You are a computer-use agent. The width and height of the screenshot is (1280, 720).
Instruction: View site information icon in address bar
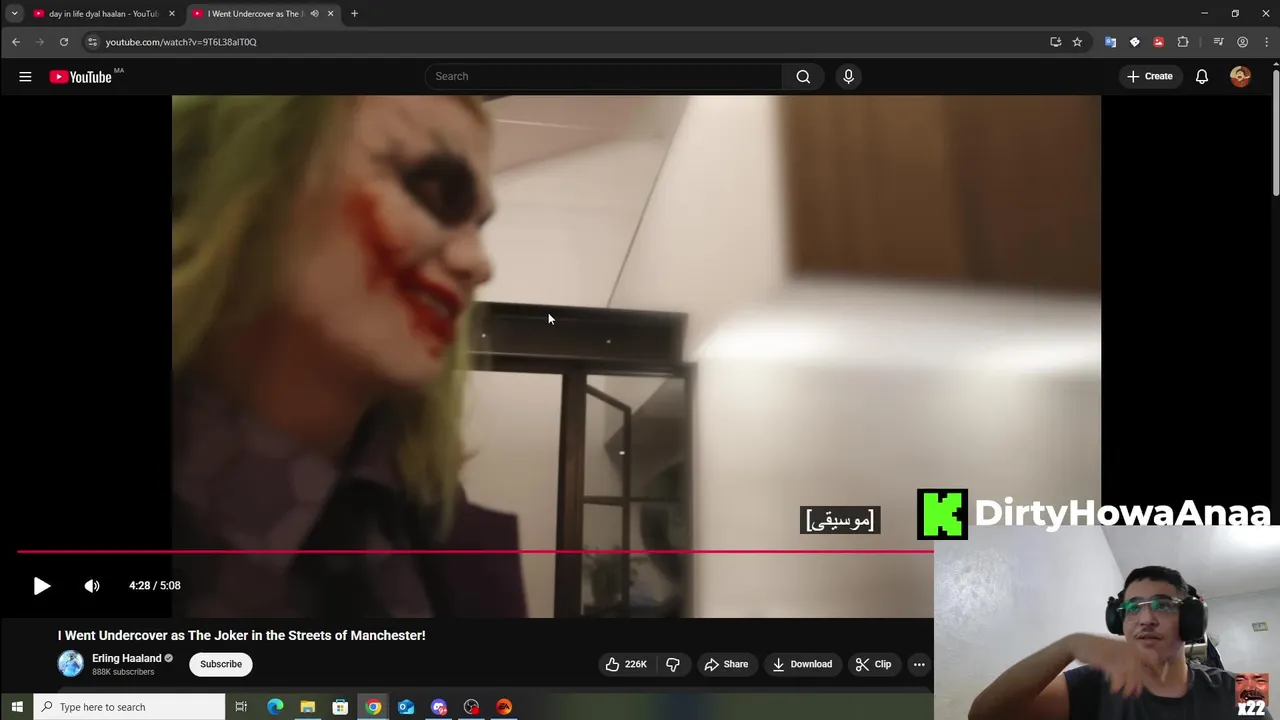(92, 42)
